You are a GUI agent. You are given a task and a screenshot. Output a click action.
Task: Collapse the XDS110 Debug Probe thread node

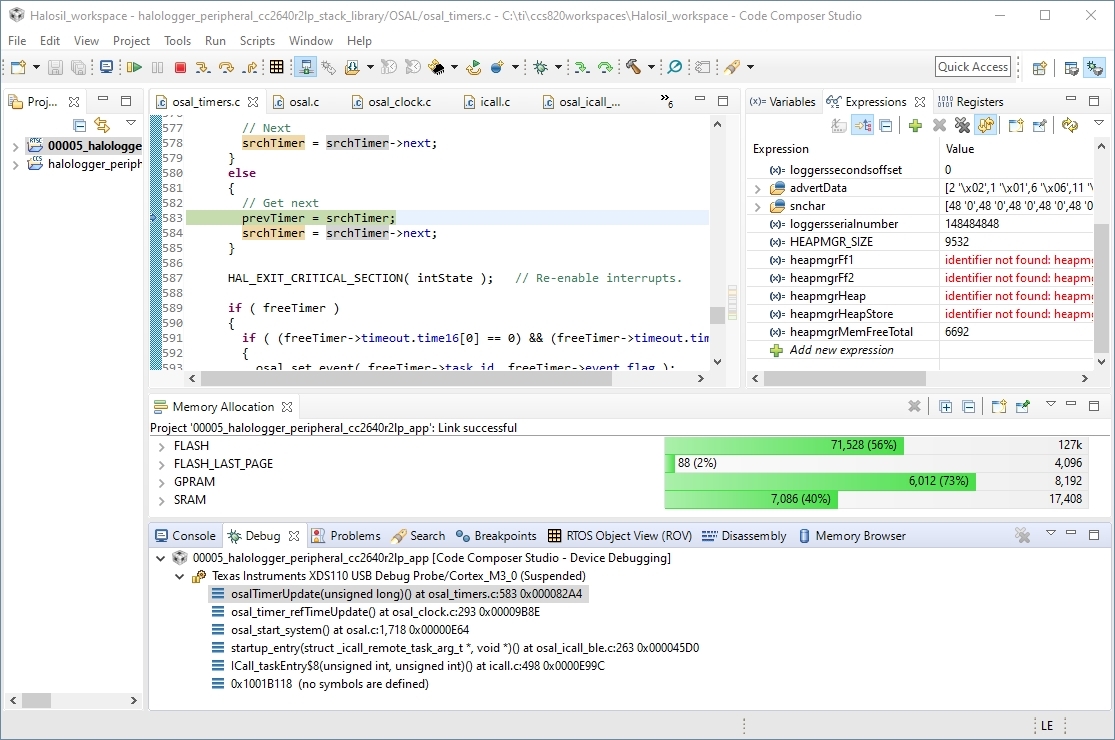point(180,577)
